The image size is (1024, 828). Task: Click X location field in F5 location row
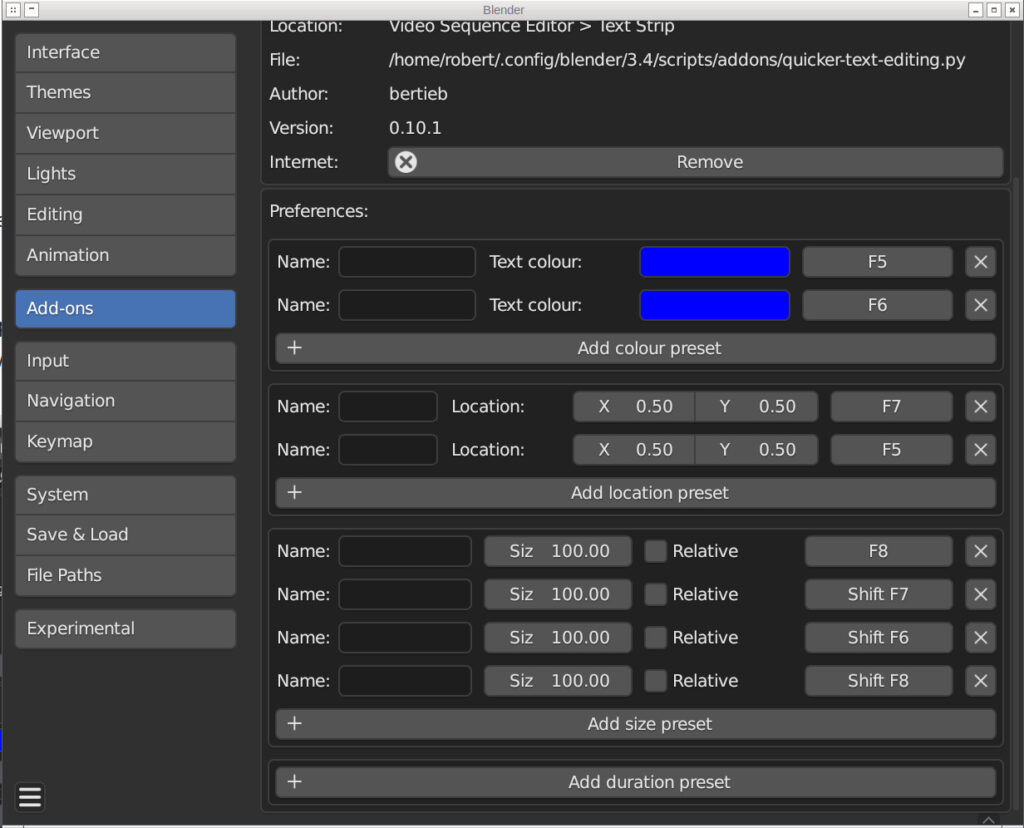click(x=634, y=450)
